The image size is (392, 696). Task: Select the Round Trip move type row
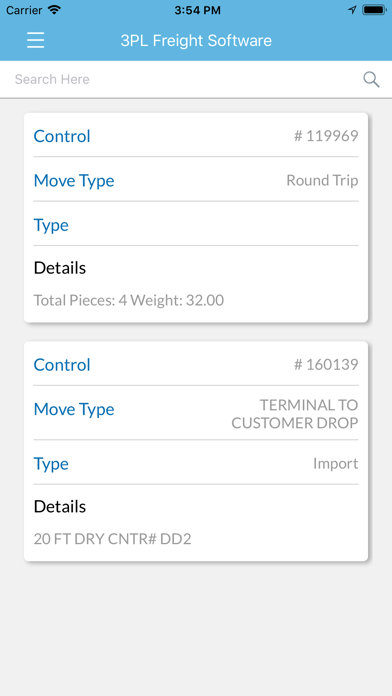196,180
